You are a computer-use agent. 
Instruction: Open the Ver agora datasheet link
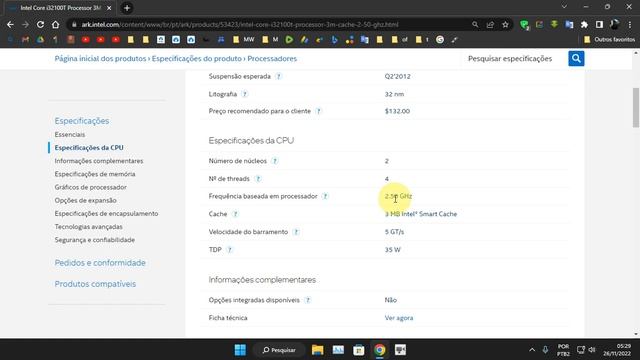[x=399, y=318]
